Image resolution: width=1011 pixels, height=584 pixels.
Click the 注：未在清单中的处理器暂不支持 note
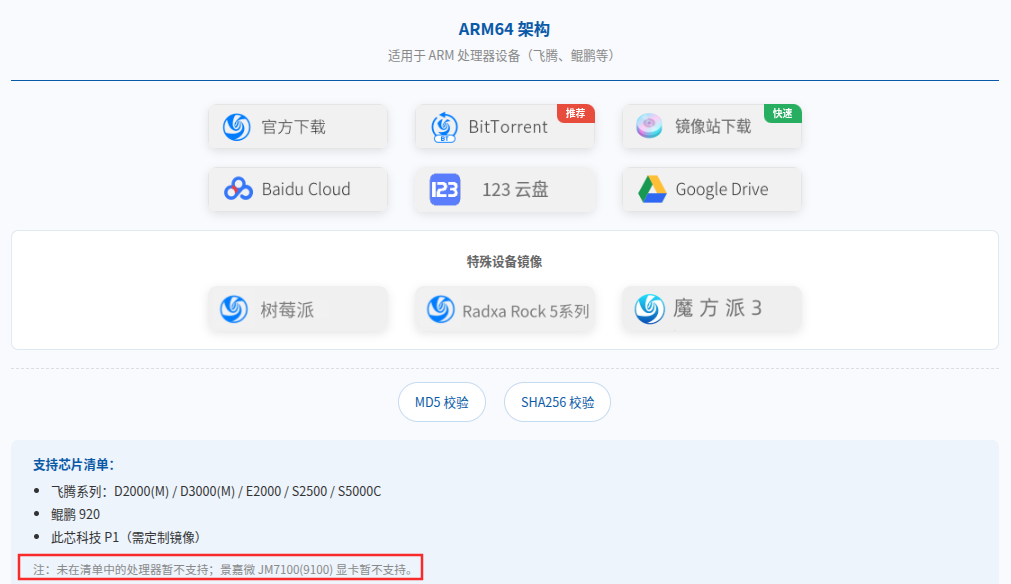click(x=224, y=570)
